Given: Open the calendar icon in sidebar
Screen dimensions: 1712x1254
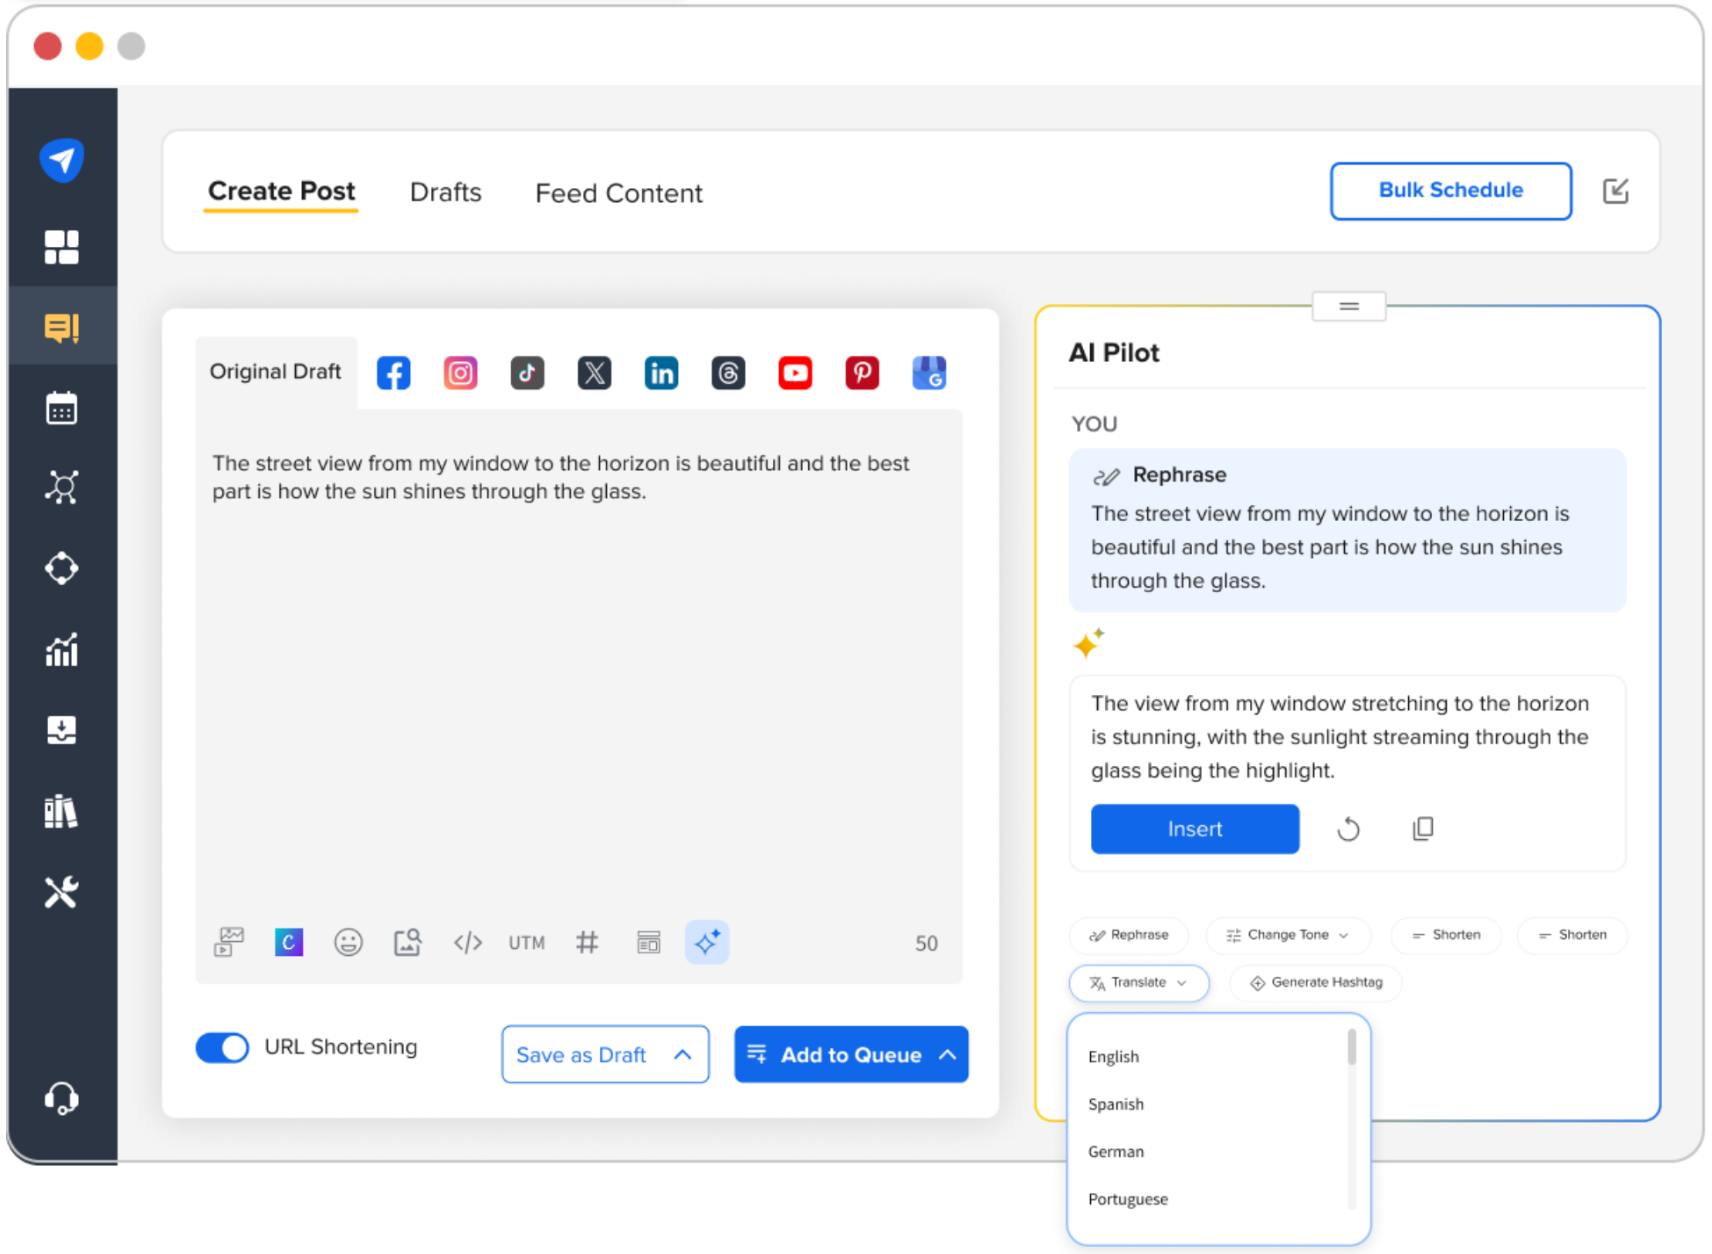Looking at the screenshot, I should click(x=61, y=408).
